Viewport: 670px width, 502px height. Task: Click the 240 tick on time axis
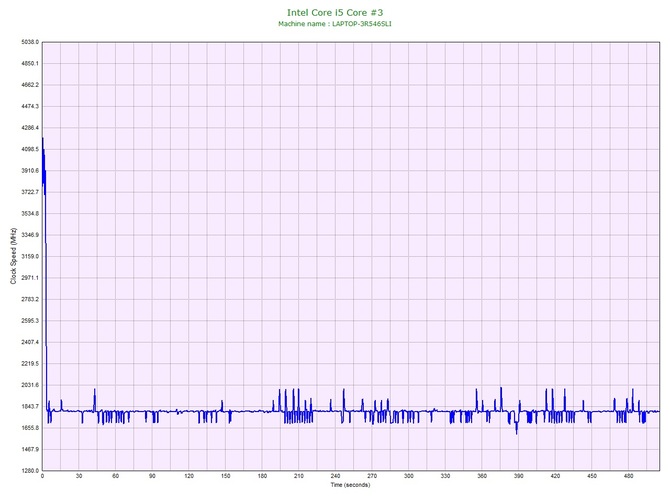pyautogui.click(x=335, y=476)
